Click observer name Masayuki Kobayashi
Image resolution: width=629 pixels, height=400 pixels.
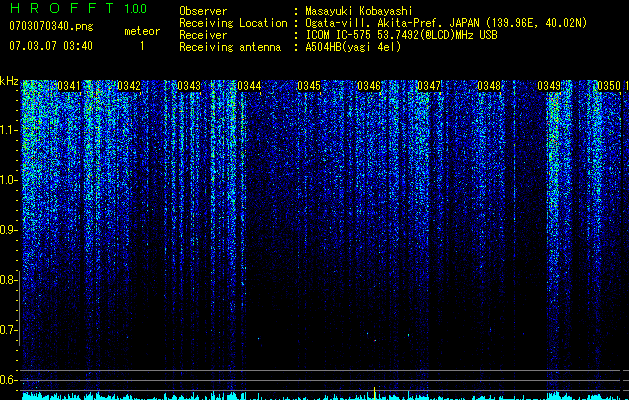point(359,11)
